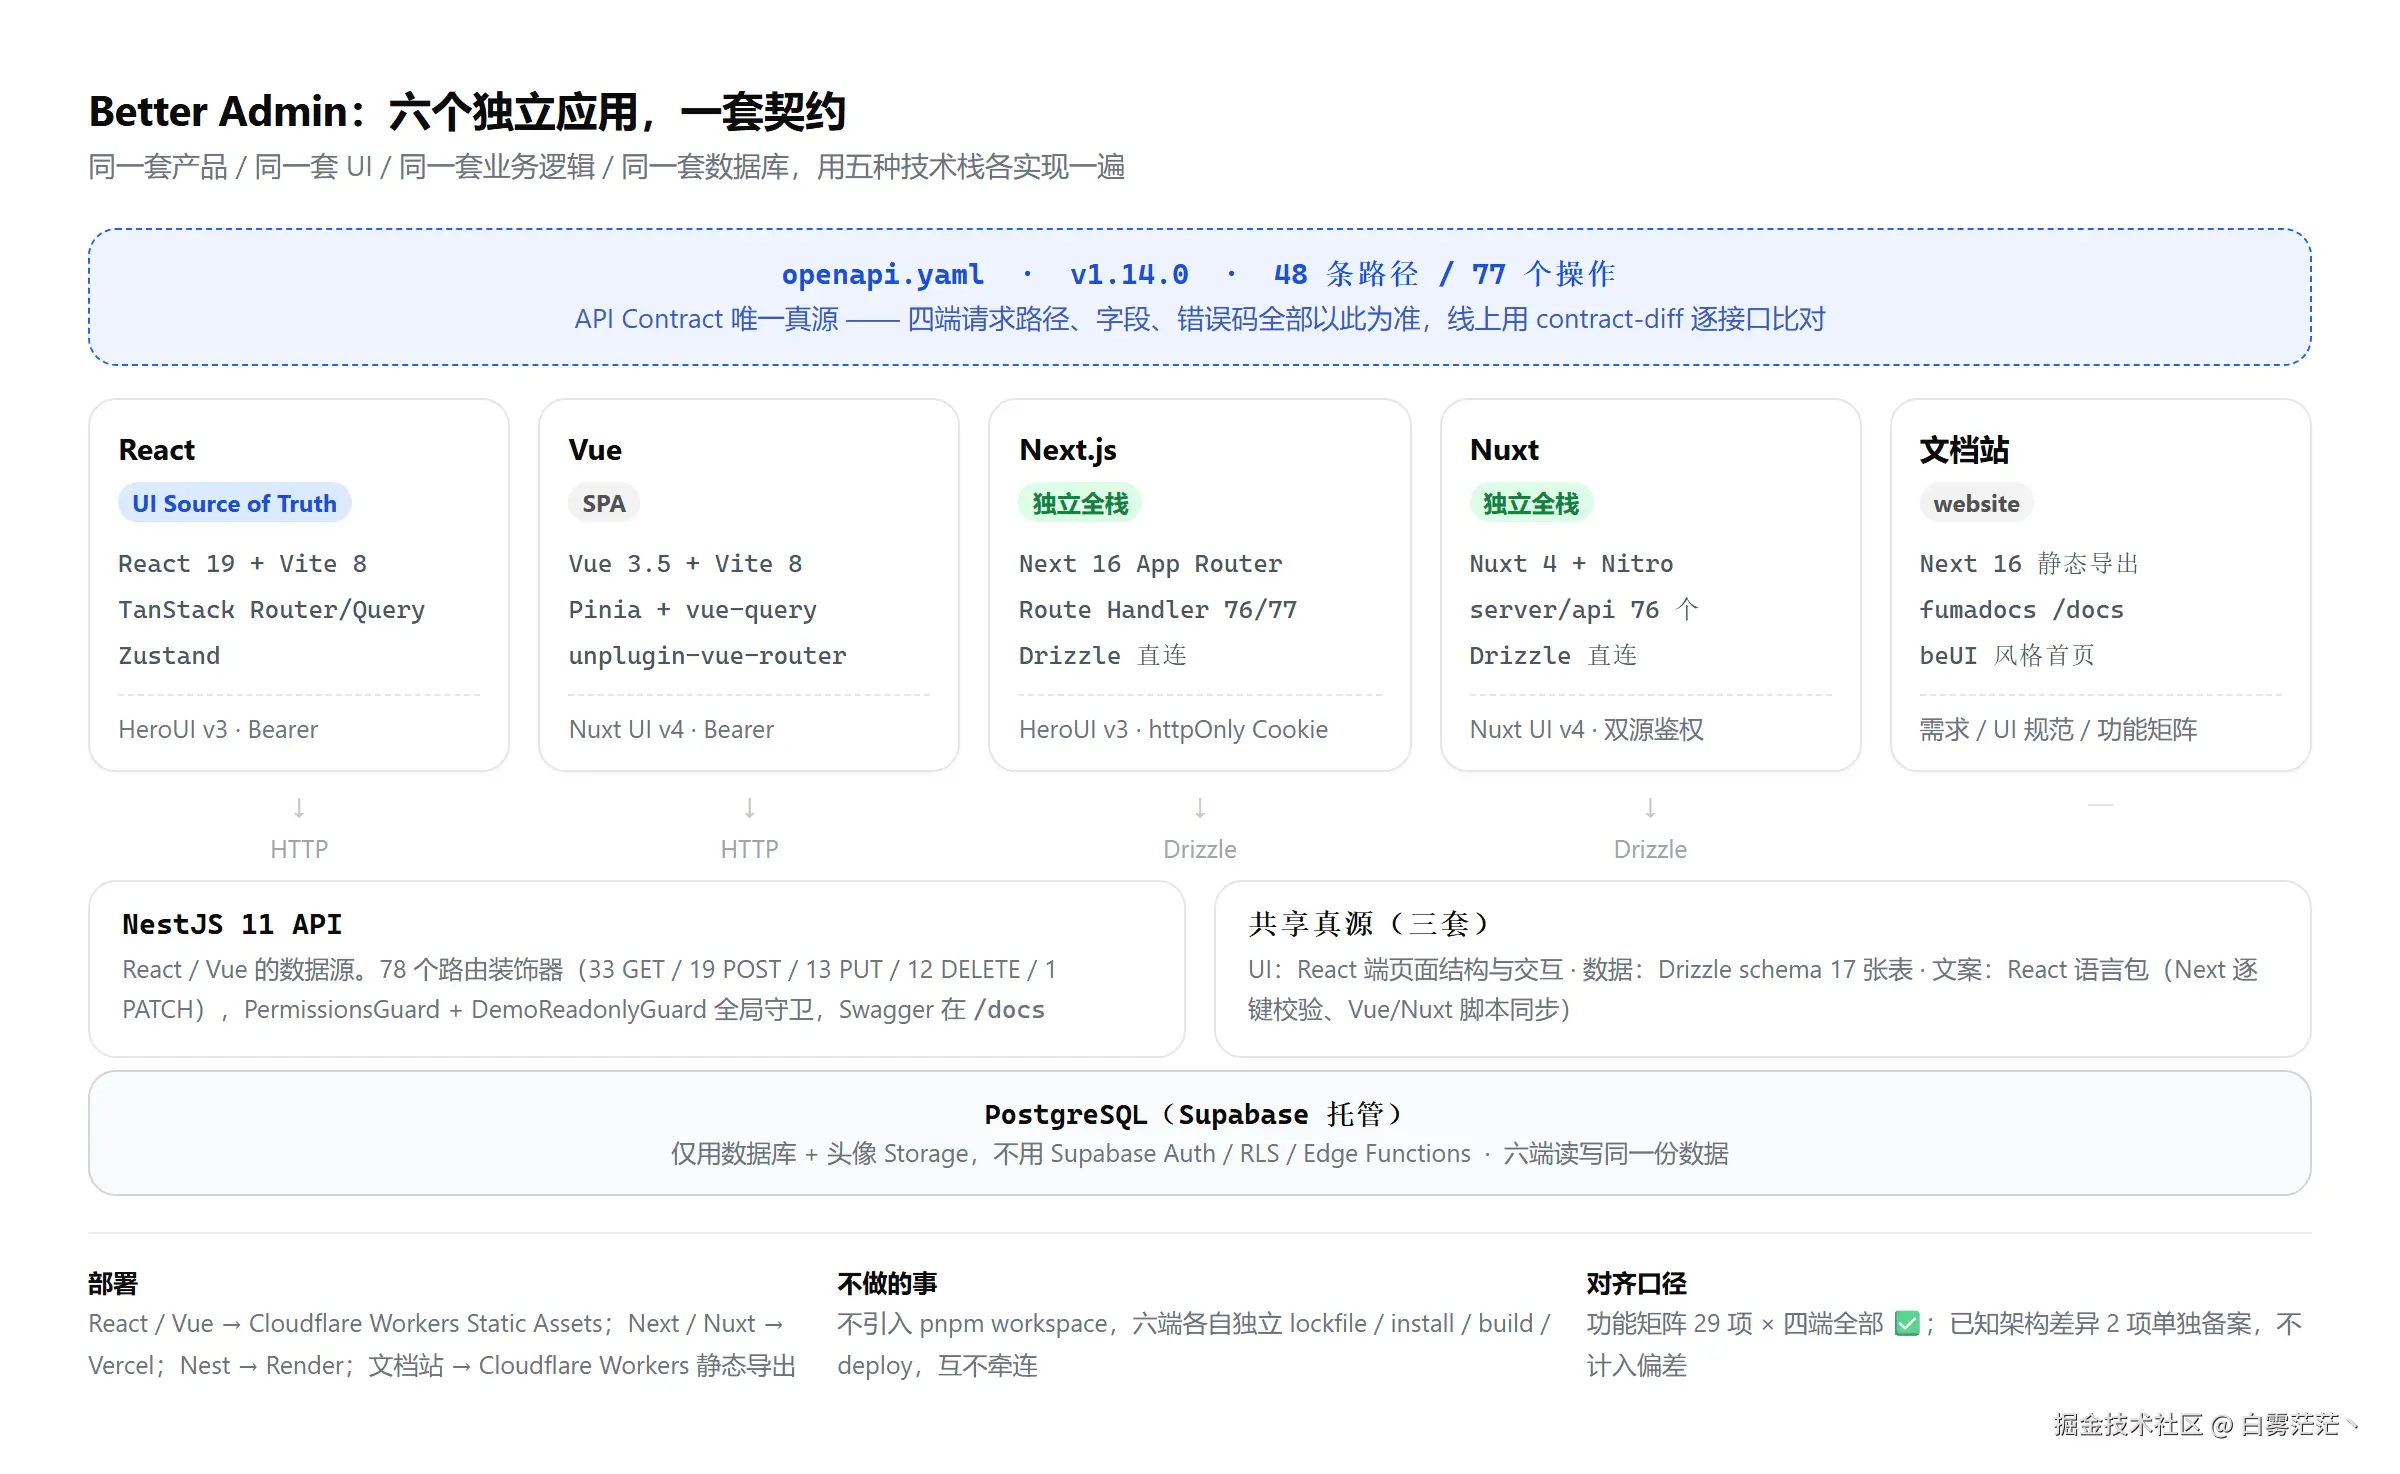Click the fumadocs /docs line
The image size is (2400, 1474).
(2021, 610)
